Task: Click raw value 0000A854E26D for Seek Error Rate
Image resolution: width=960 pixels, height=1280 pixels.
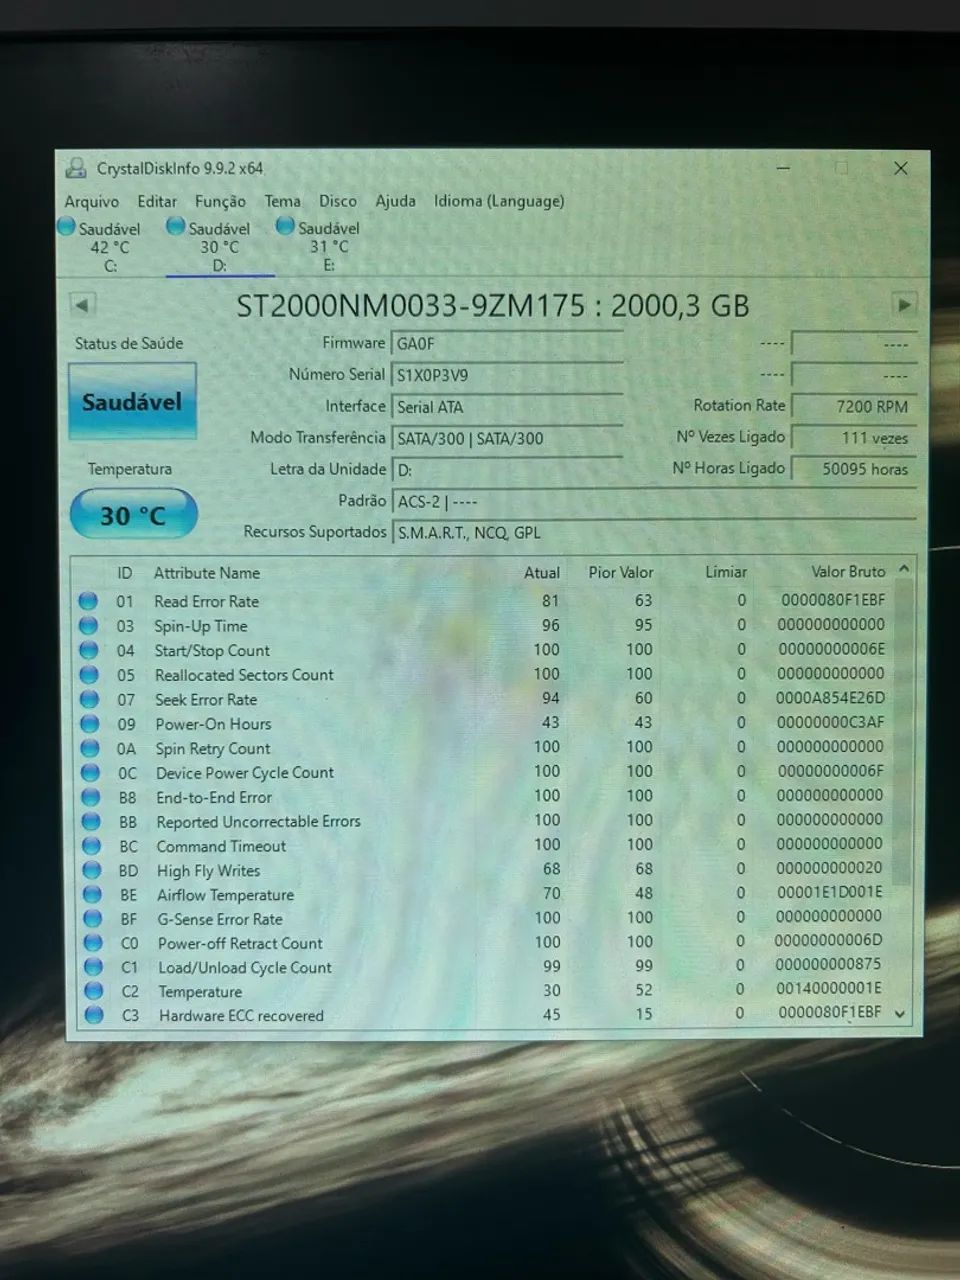Action: 831,698
